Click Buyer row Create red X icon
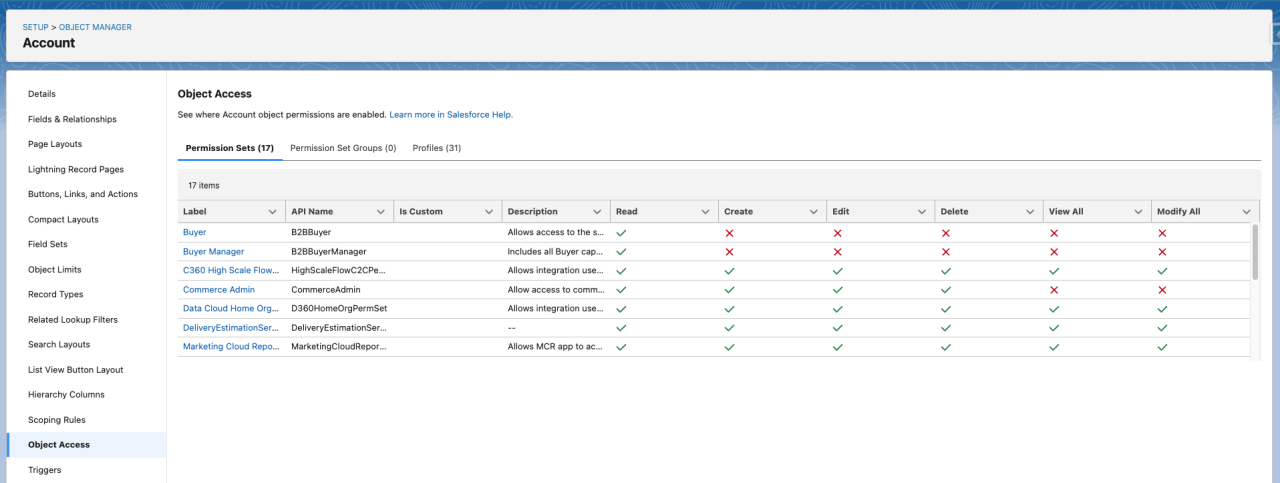Image resolution: width=1280 pixels, height=483 pixels. (x=729, y=232)
